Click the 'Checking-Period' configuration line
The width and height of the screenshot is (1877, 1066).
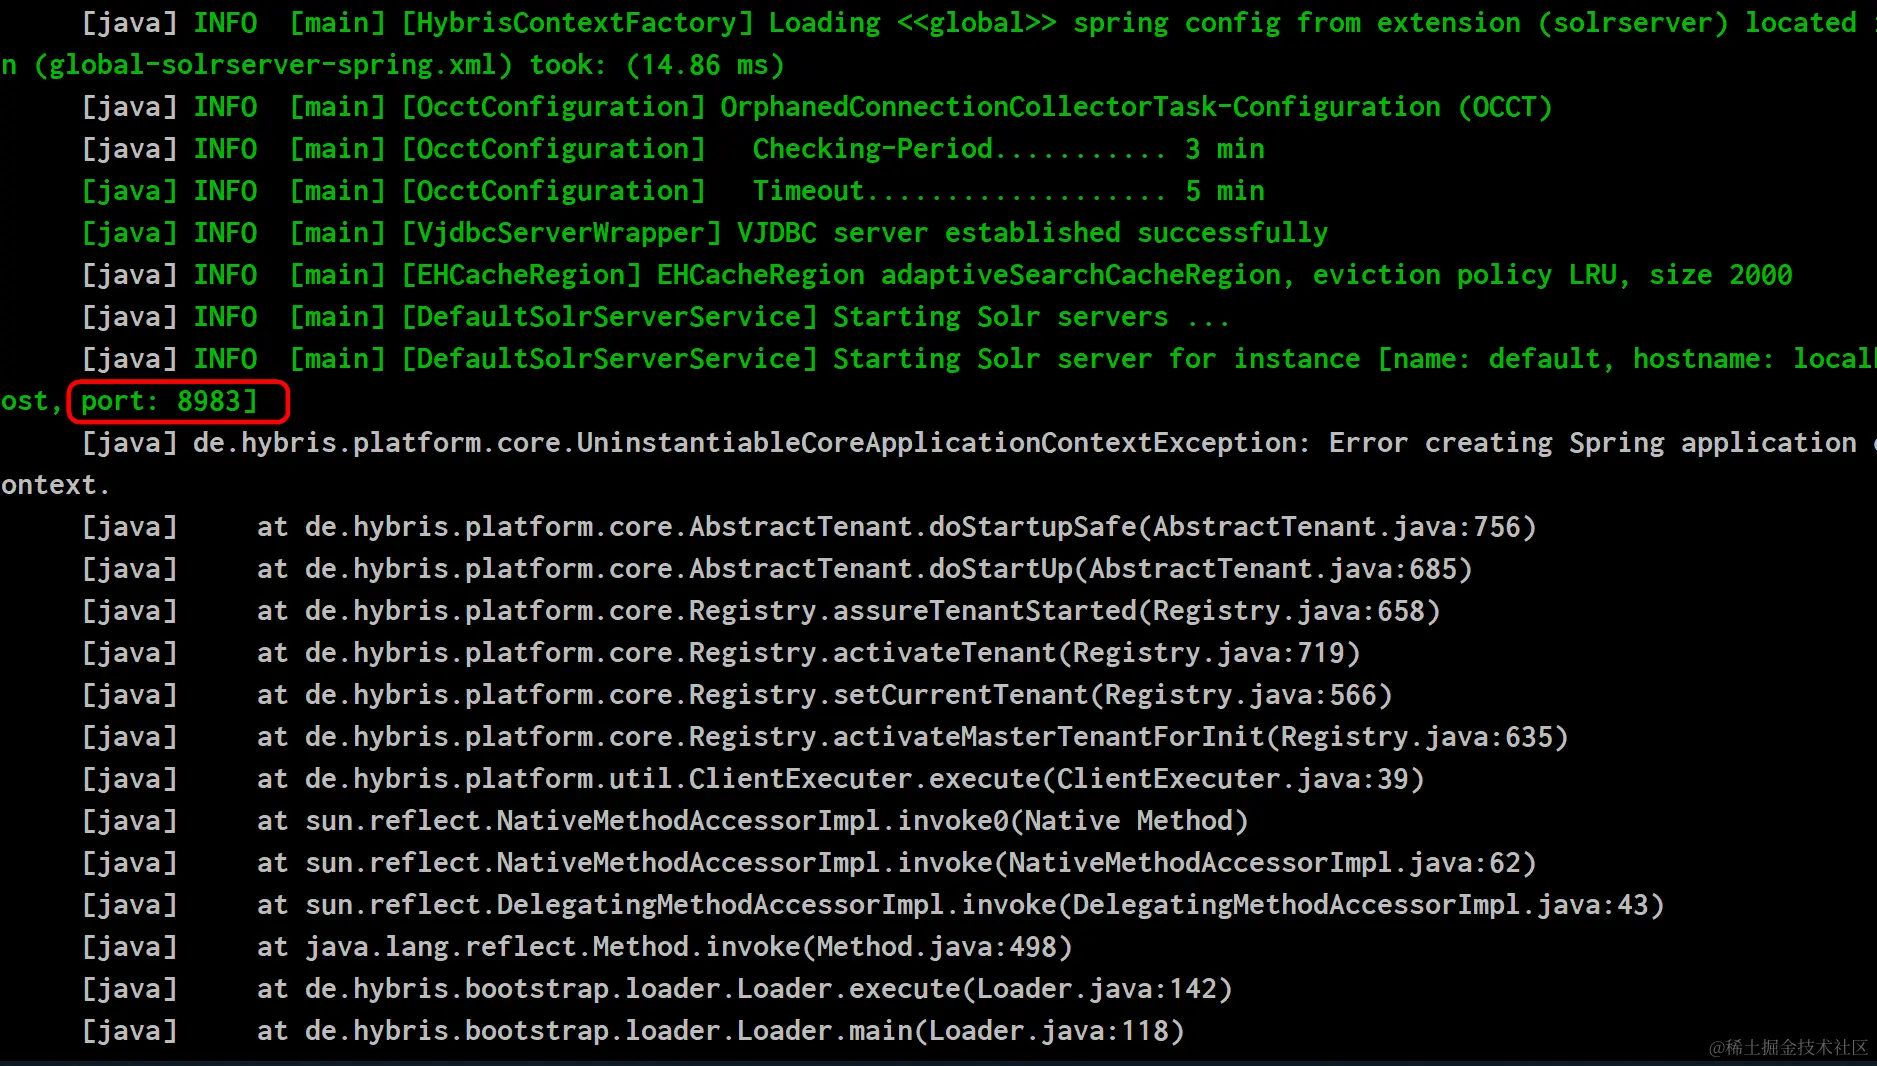tap(673, 150)
